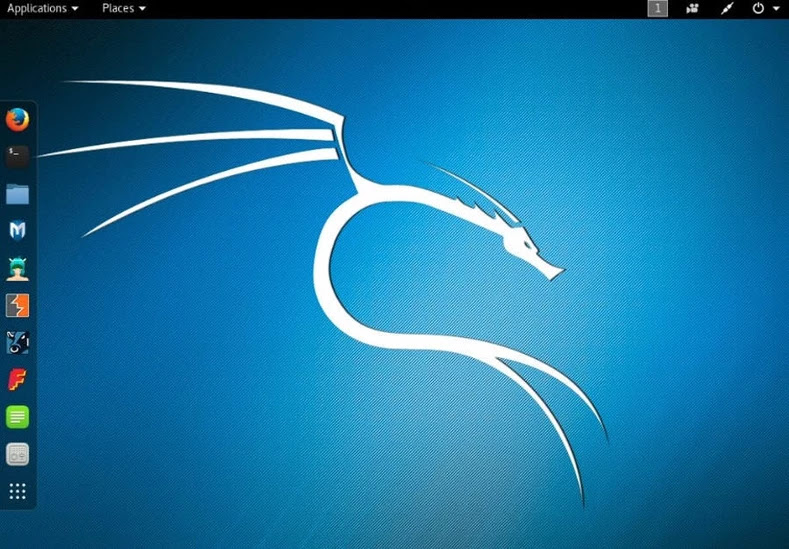The width and height of the screenshot is (789, 549).
Task: Start Armitage from the dock
Action: point(17,268)
